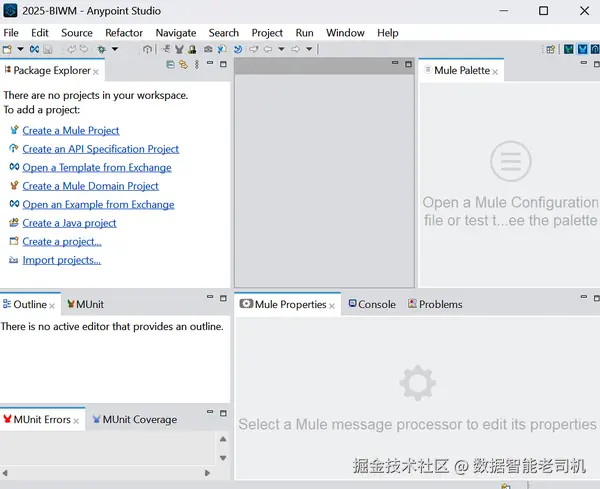The width and height of the screenshot is (600, 489).
Task: Click the Undo toolbar arrow
Action: 72,49
